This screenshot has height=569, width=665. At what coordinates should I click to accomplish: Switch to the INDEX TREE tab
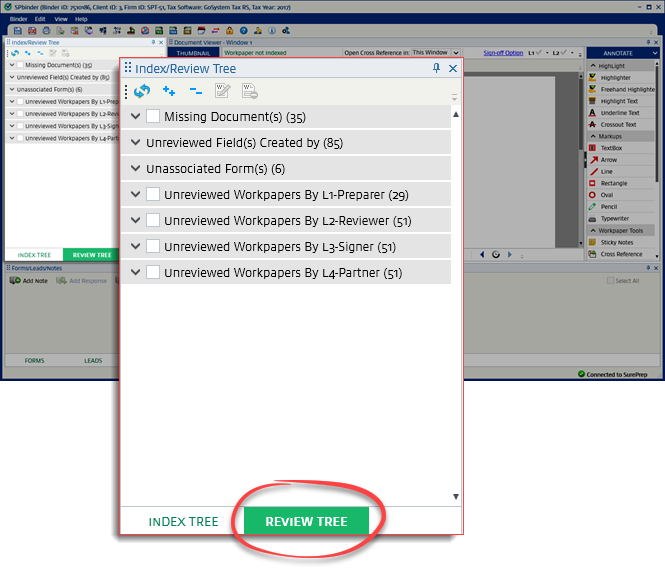point(183,521)
